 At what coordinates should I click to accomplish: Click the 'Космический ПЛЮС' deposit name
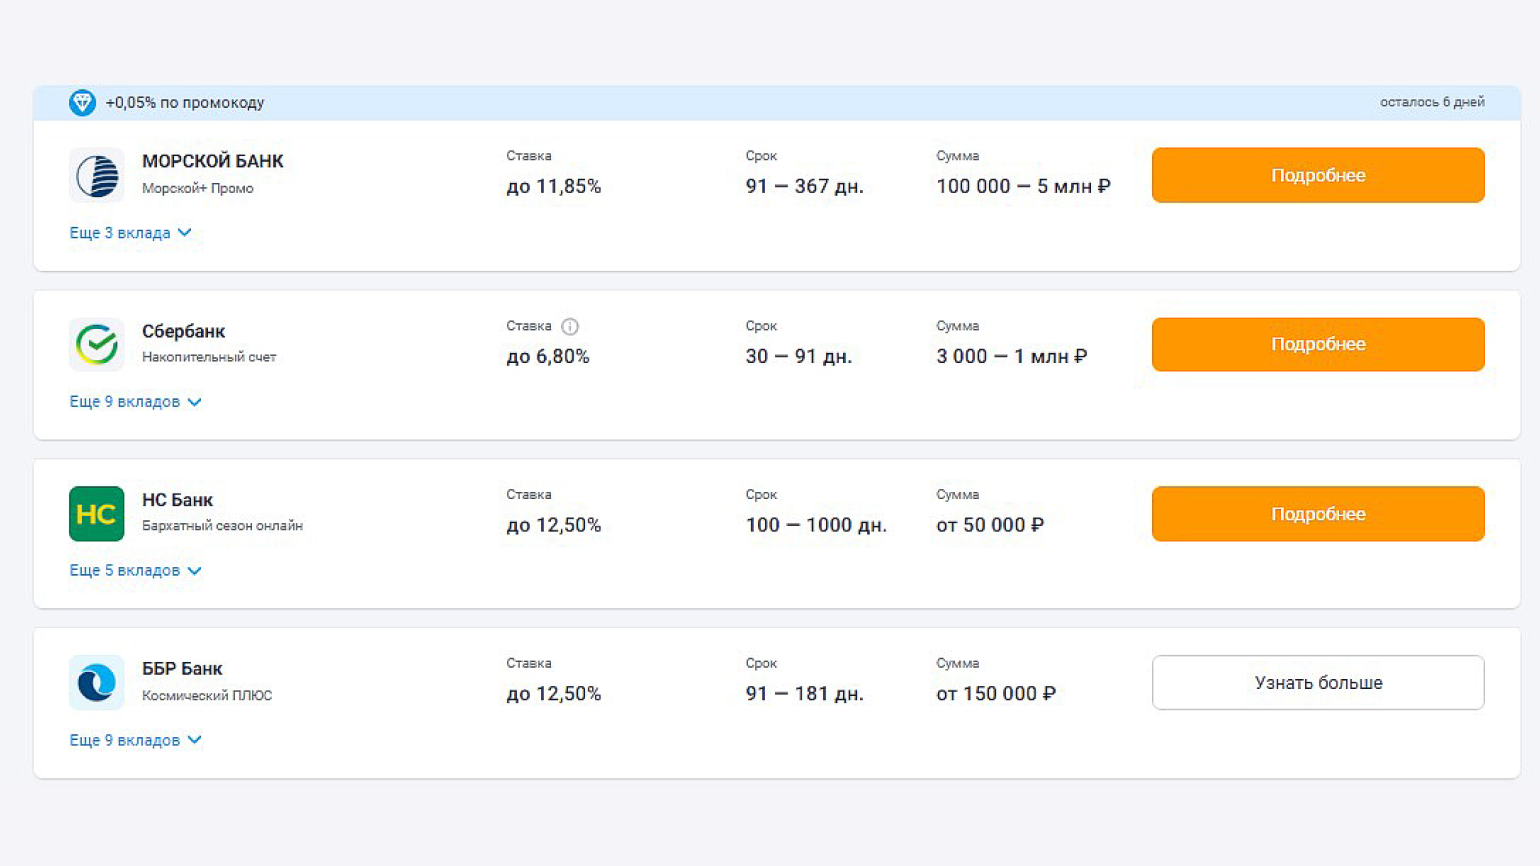(207, 695)
